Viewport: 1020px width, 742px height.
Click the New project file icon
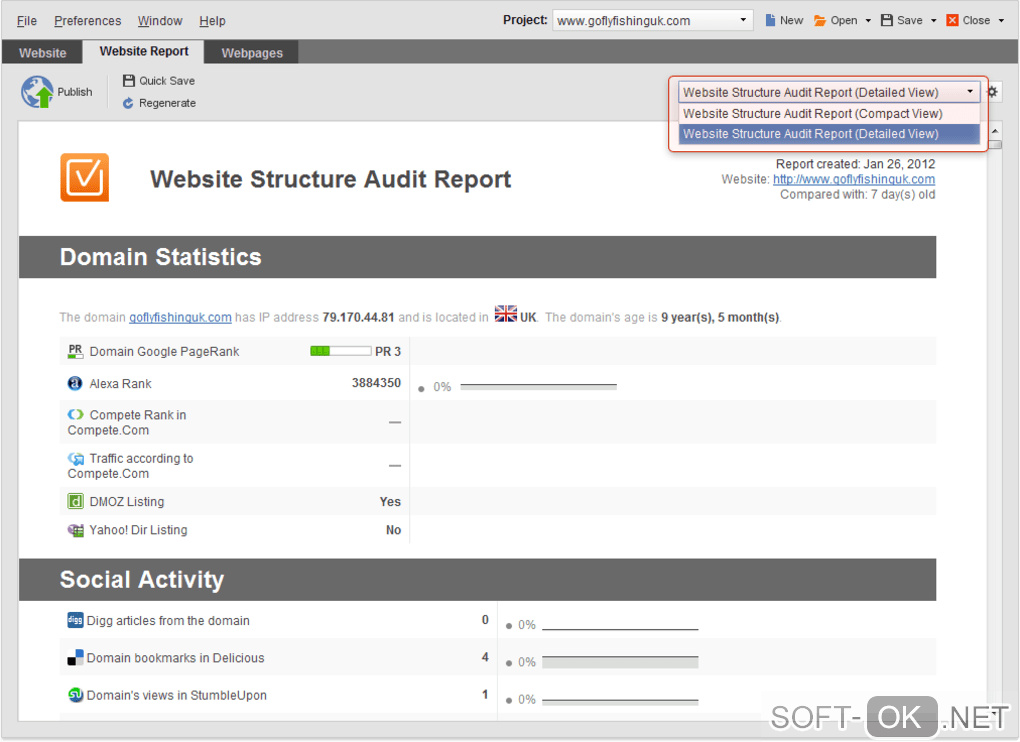(x=770, y=20)
